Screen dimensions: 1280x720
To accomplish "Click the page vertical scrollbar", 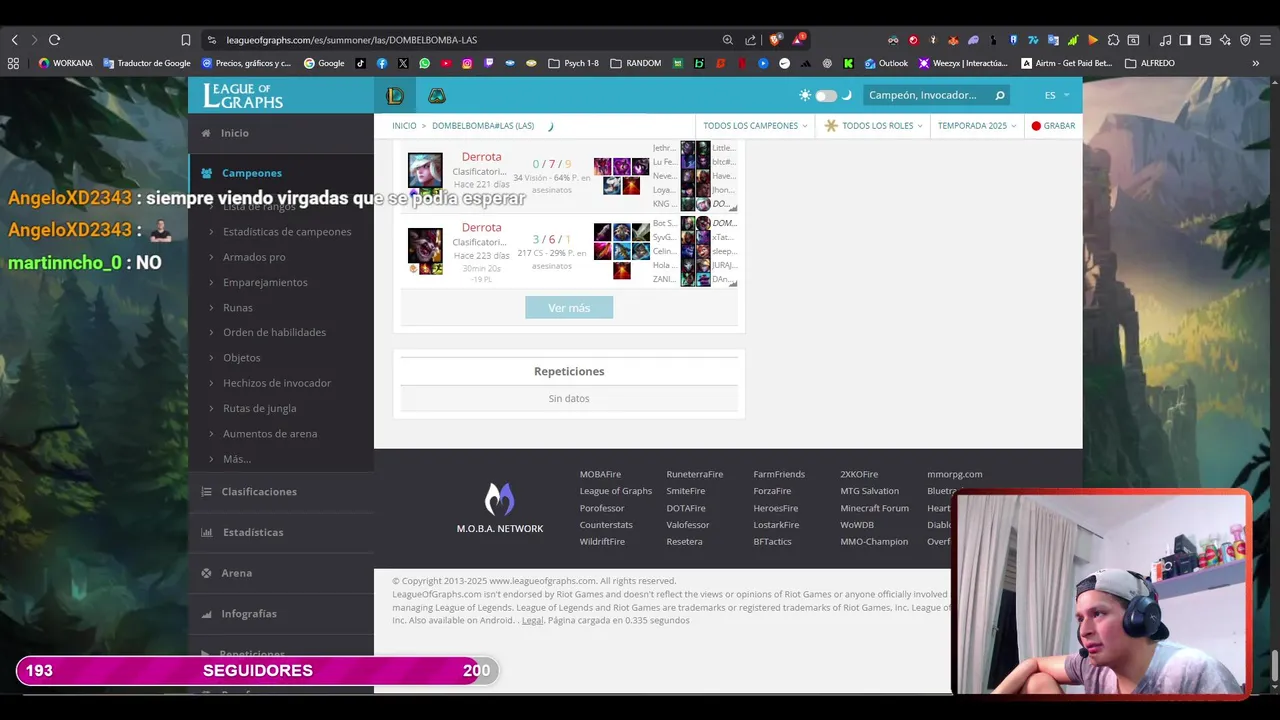I will coord(1275,664).
